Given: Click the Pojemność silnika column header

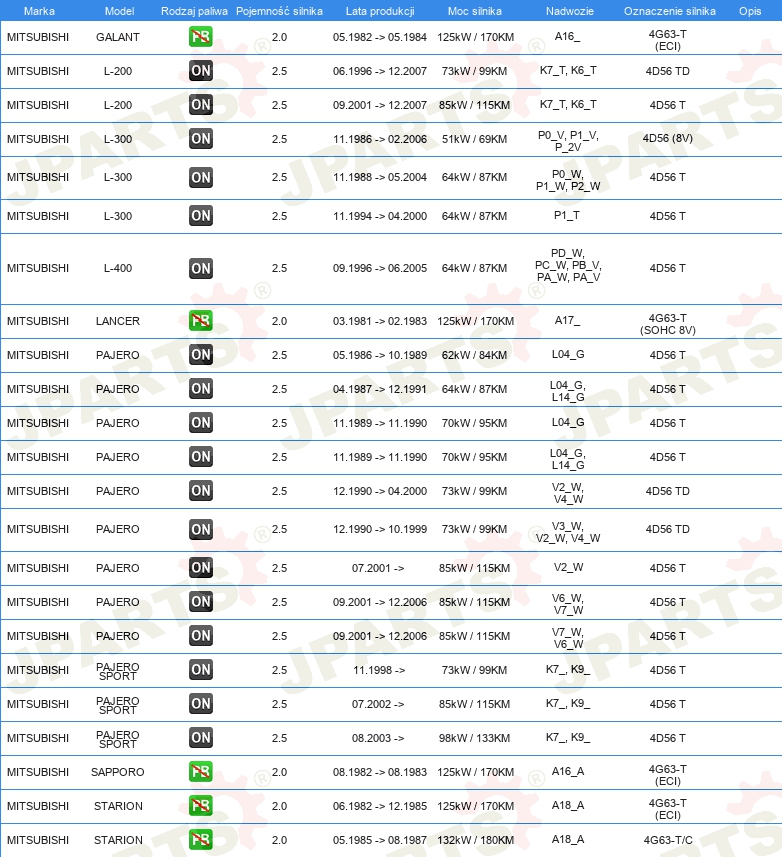Looking at the screenshot, I should (x=279, y=11).
